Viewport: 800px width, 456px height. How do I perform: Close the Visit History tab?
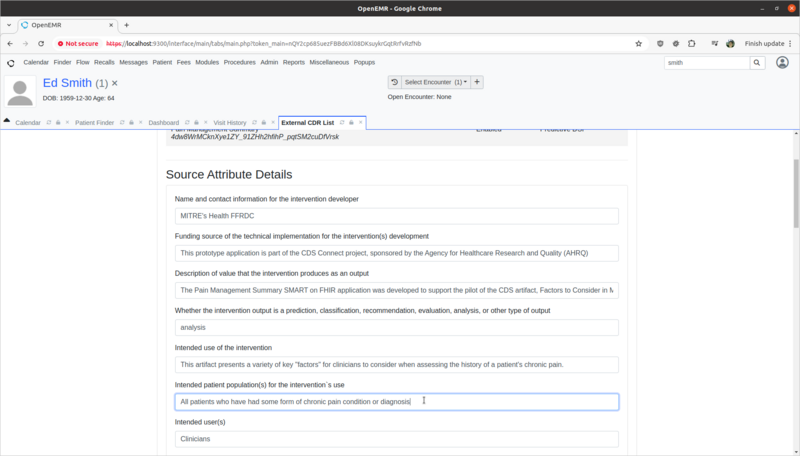273,123
